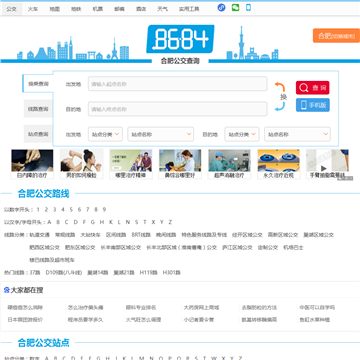This screenshot has height=360, width=360.
Task: Open the 机票 menu item
Action: click(97, 9)
